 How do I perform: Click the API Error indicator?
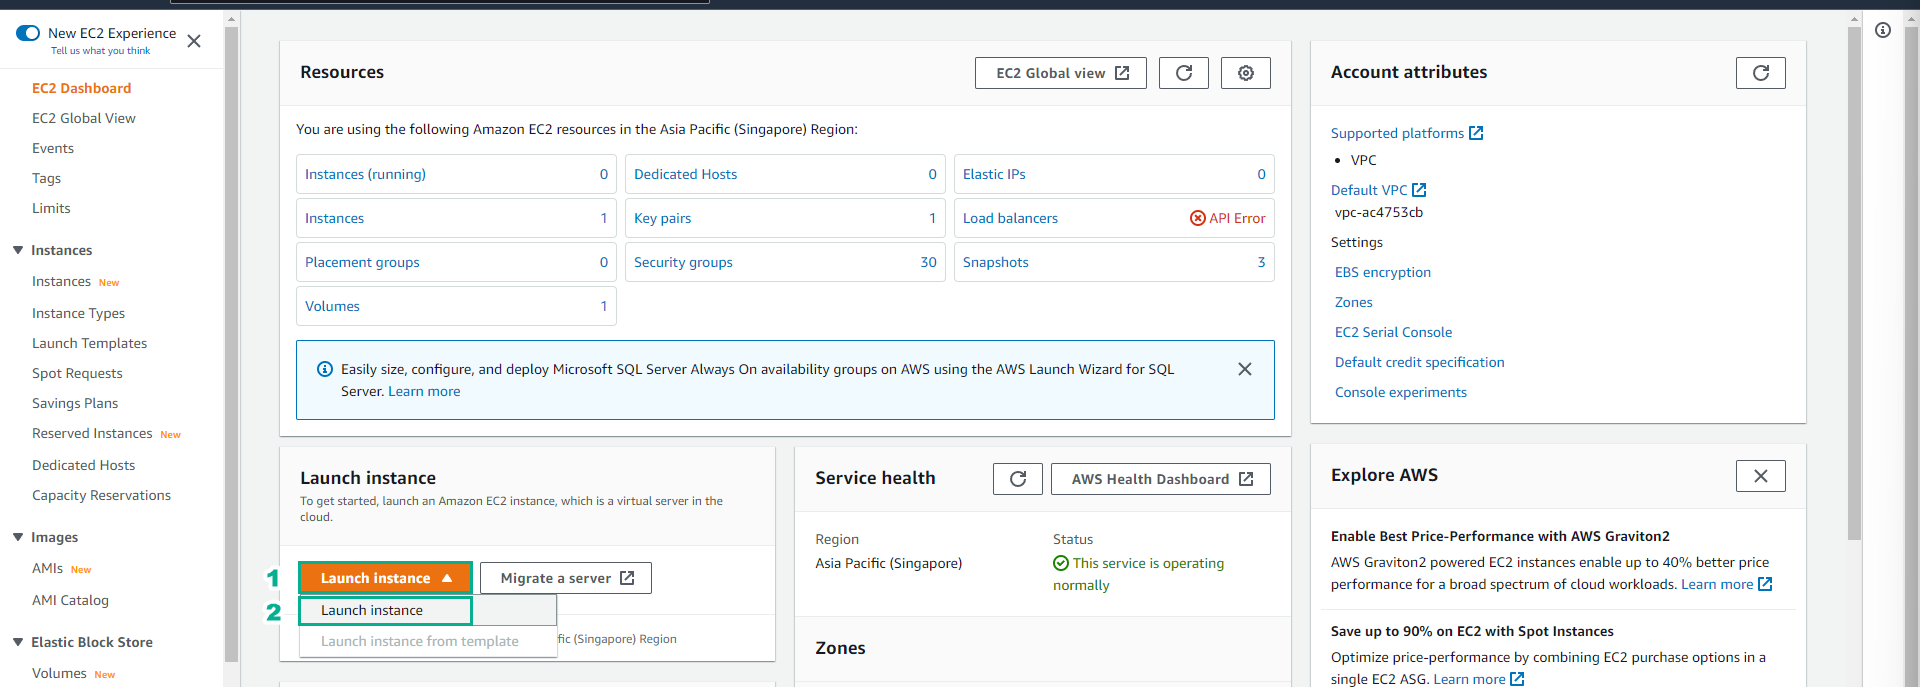[1227, 218]
